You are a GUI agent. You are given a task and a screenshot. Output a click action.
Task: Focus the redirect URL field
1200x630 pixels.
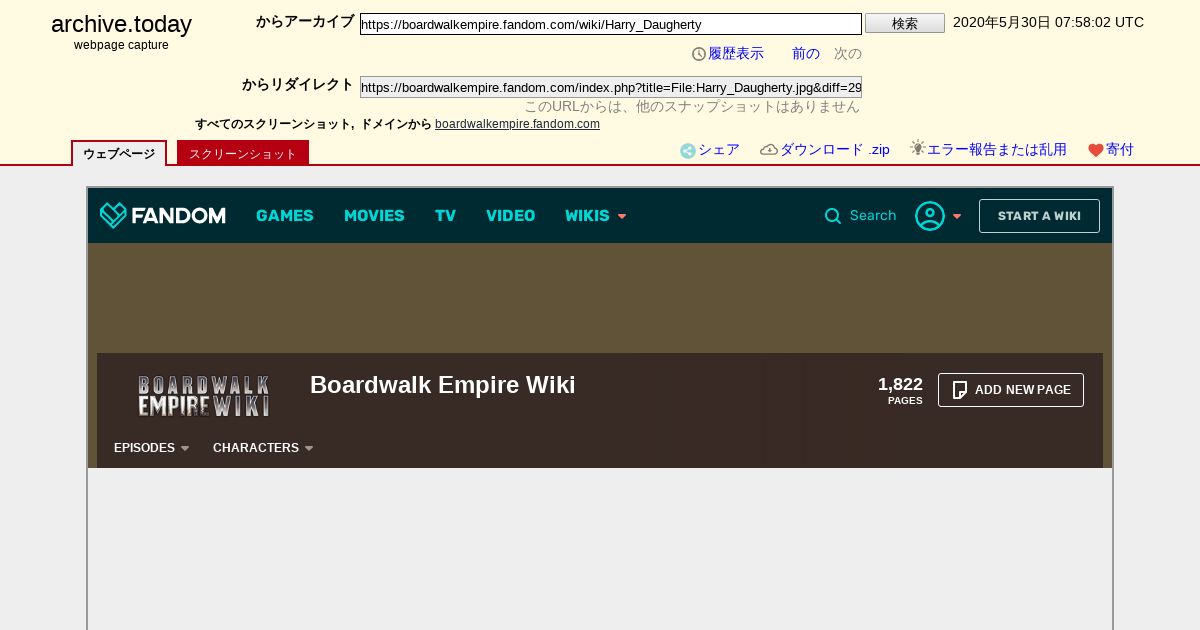tap(611, 87)
